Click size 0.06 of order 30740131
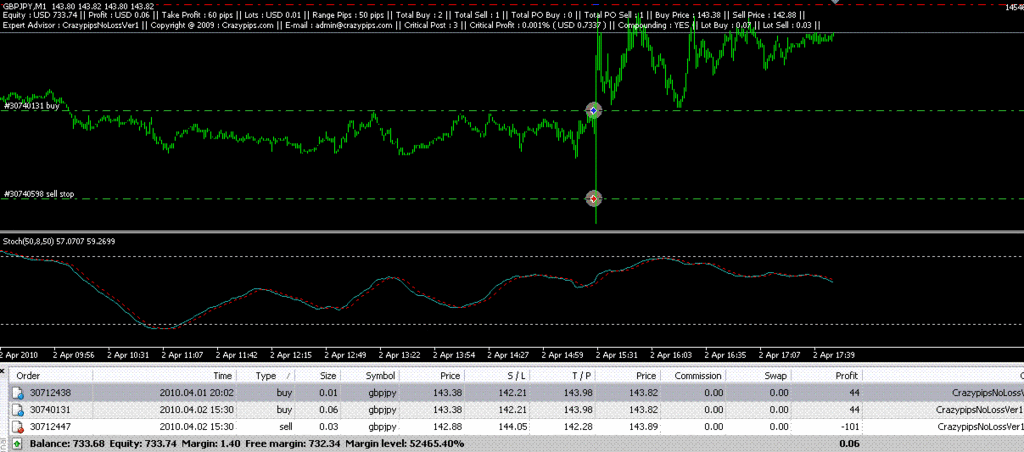1024x452 pixels. coord(328,410)
